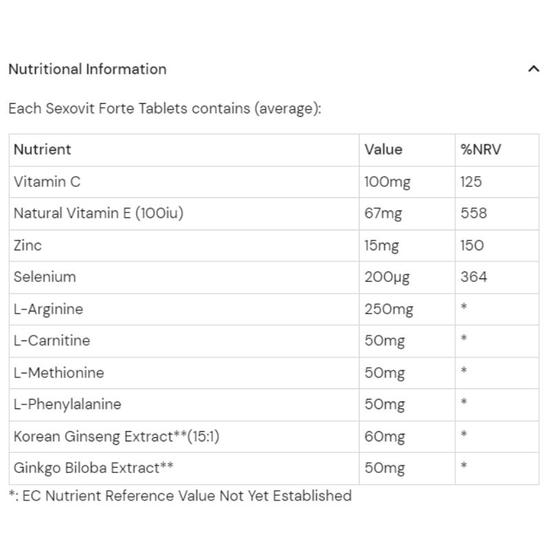Screen dimensions: 550x550
Task: Click the EC Nutrient Reference Value footnote
Action: pos(180,496)
